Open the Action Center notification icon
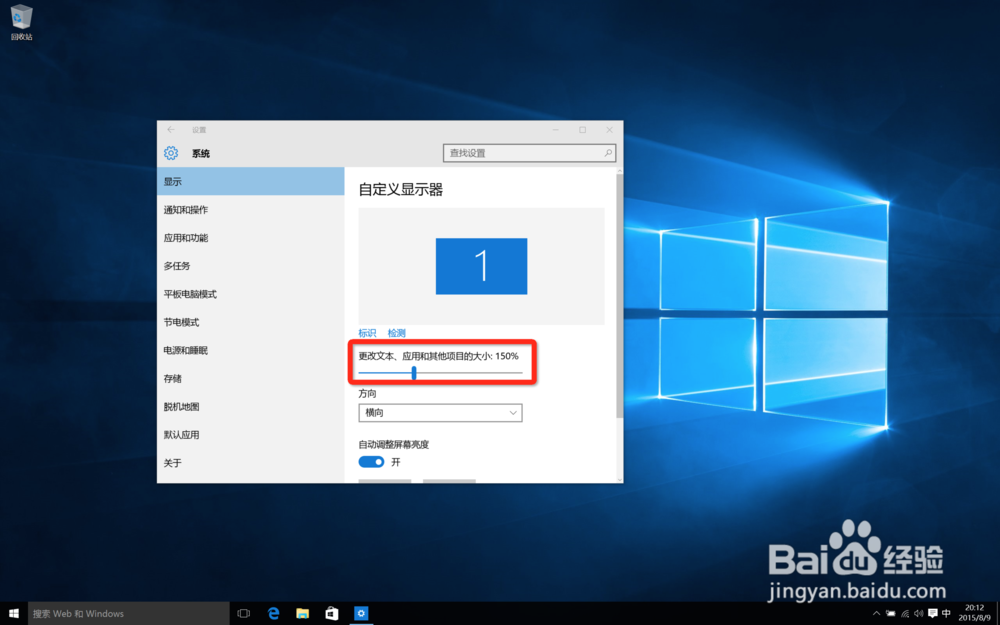1000x625 pixels. coord(933,613)
